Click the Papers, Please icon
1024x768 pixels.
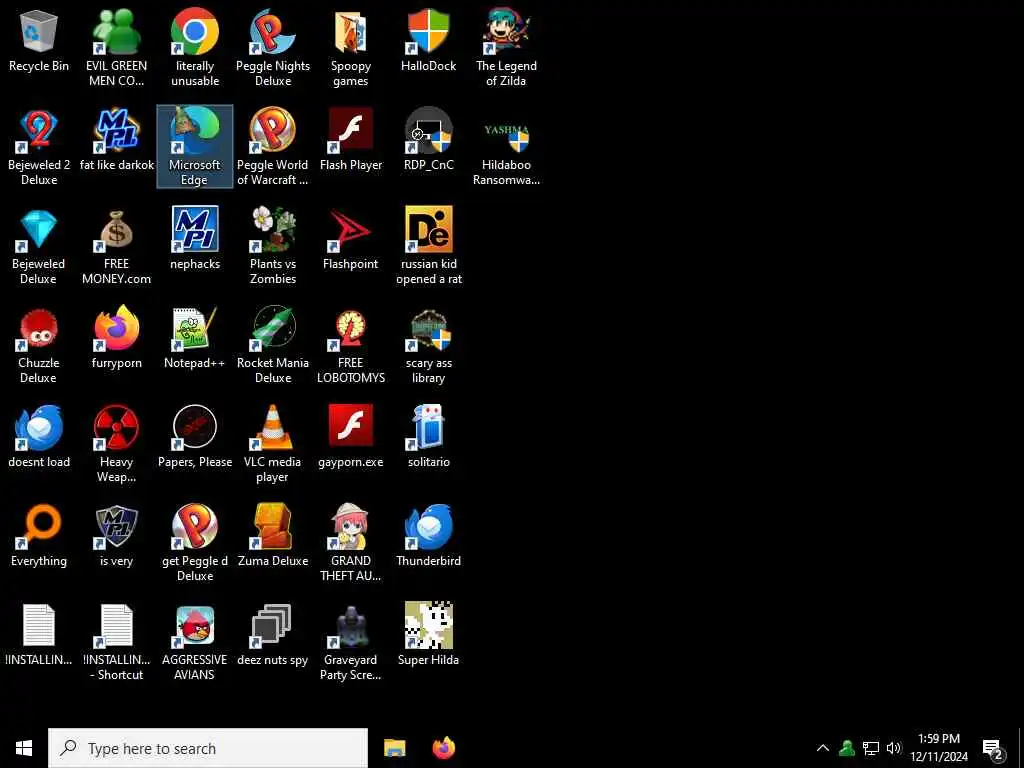coord(195,427)
